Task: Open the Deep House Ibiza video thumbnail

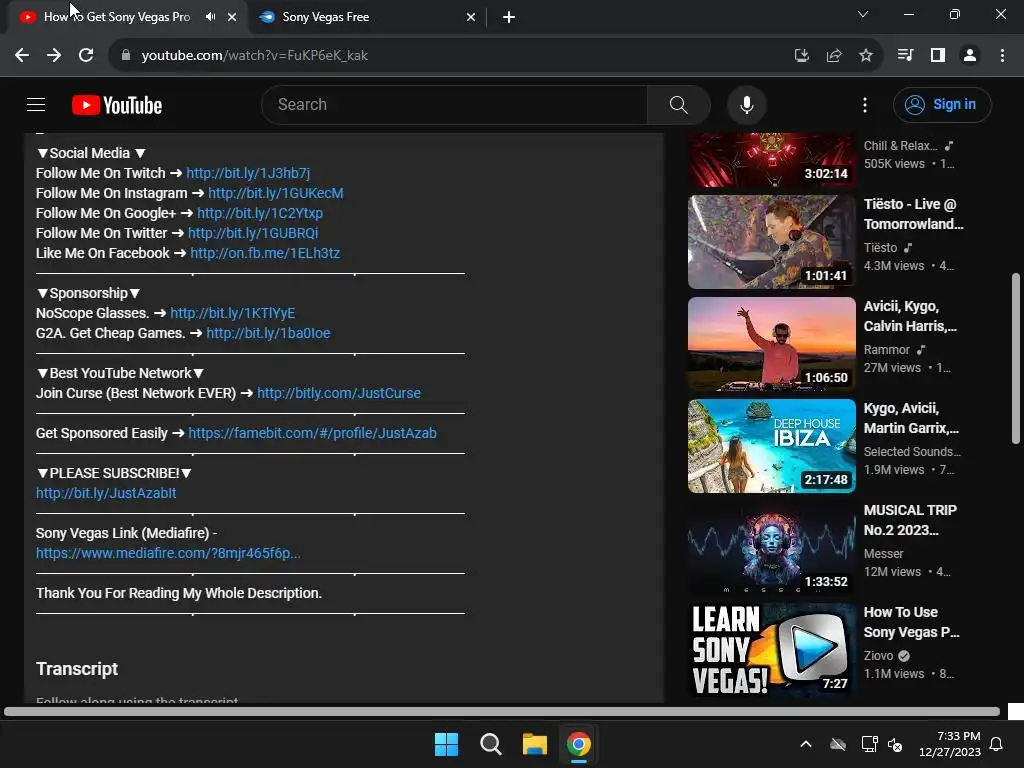Action: (x=771, y=445)
